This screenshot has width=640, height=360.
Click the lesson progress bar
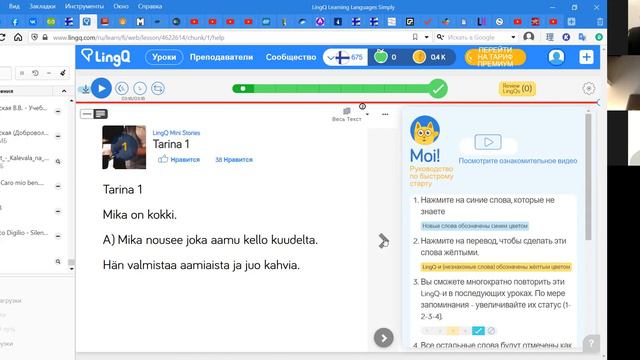[x=340, y=89]
